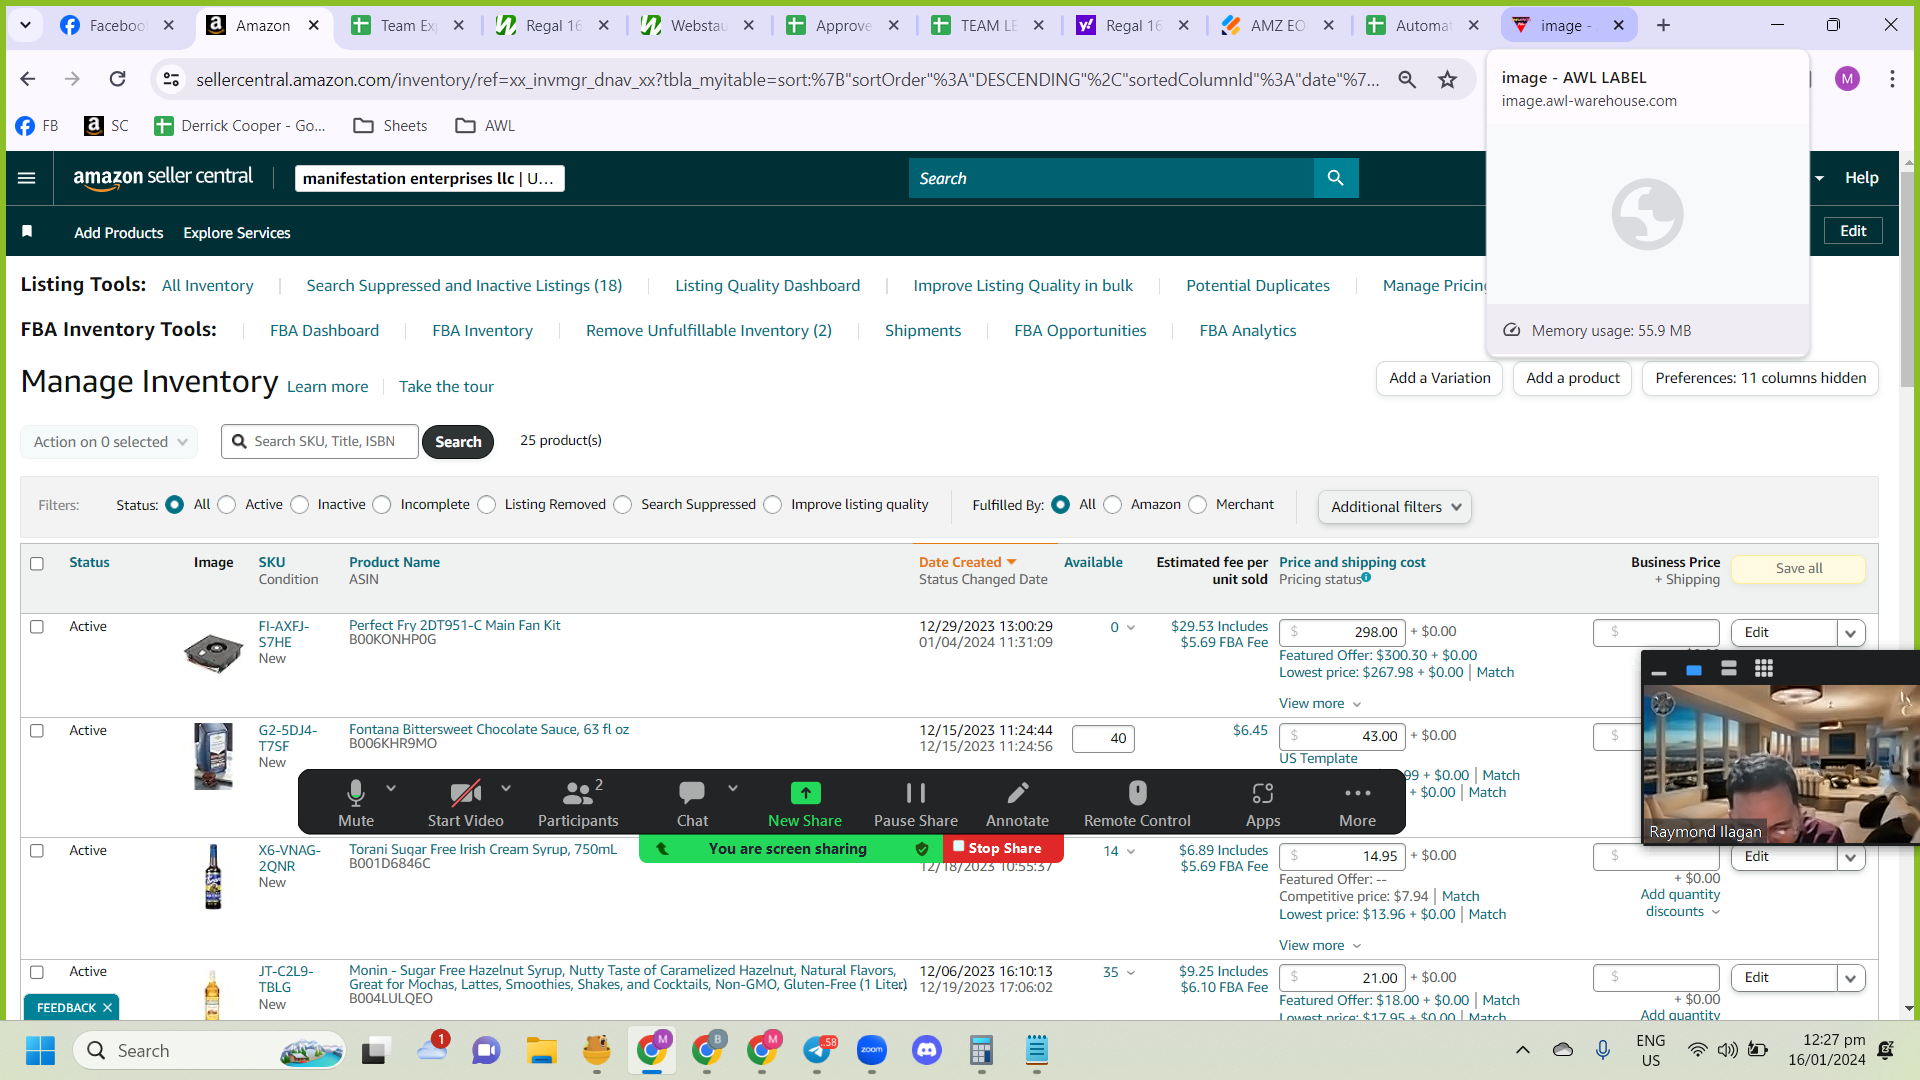The image size is (1920, 1080).
Task: Expand View more under Torani pricing
Action: tap(1320, 946)
